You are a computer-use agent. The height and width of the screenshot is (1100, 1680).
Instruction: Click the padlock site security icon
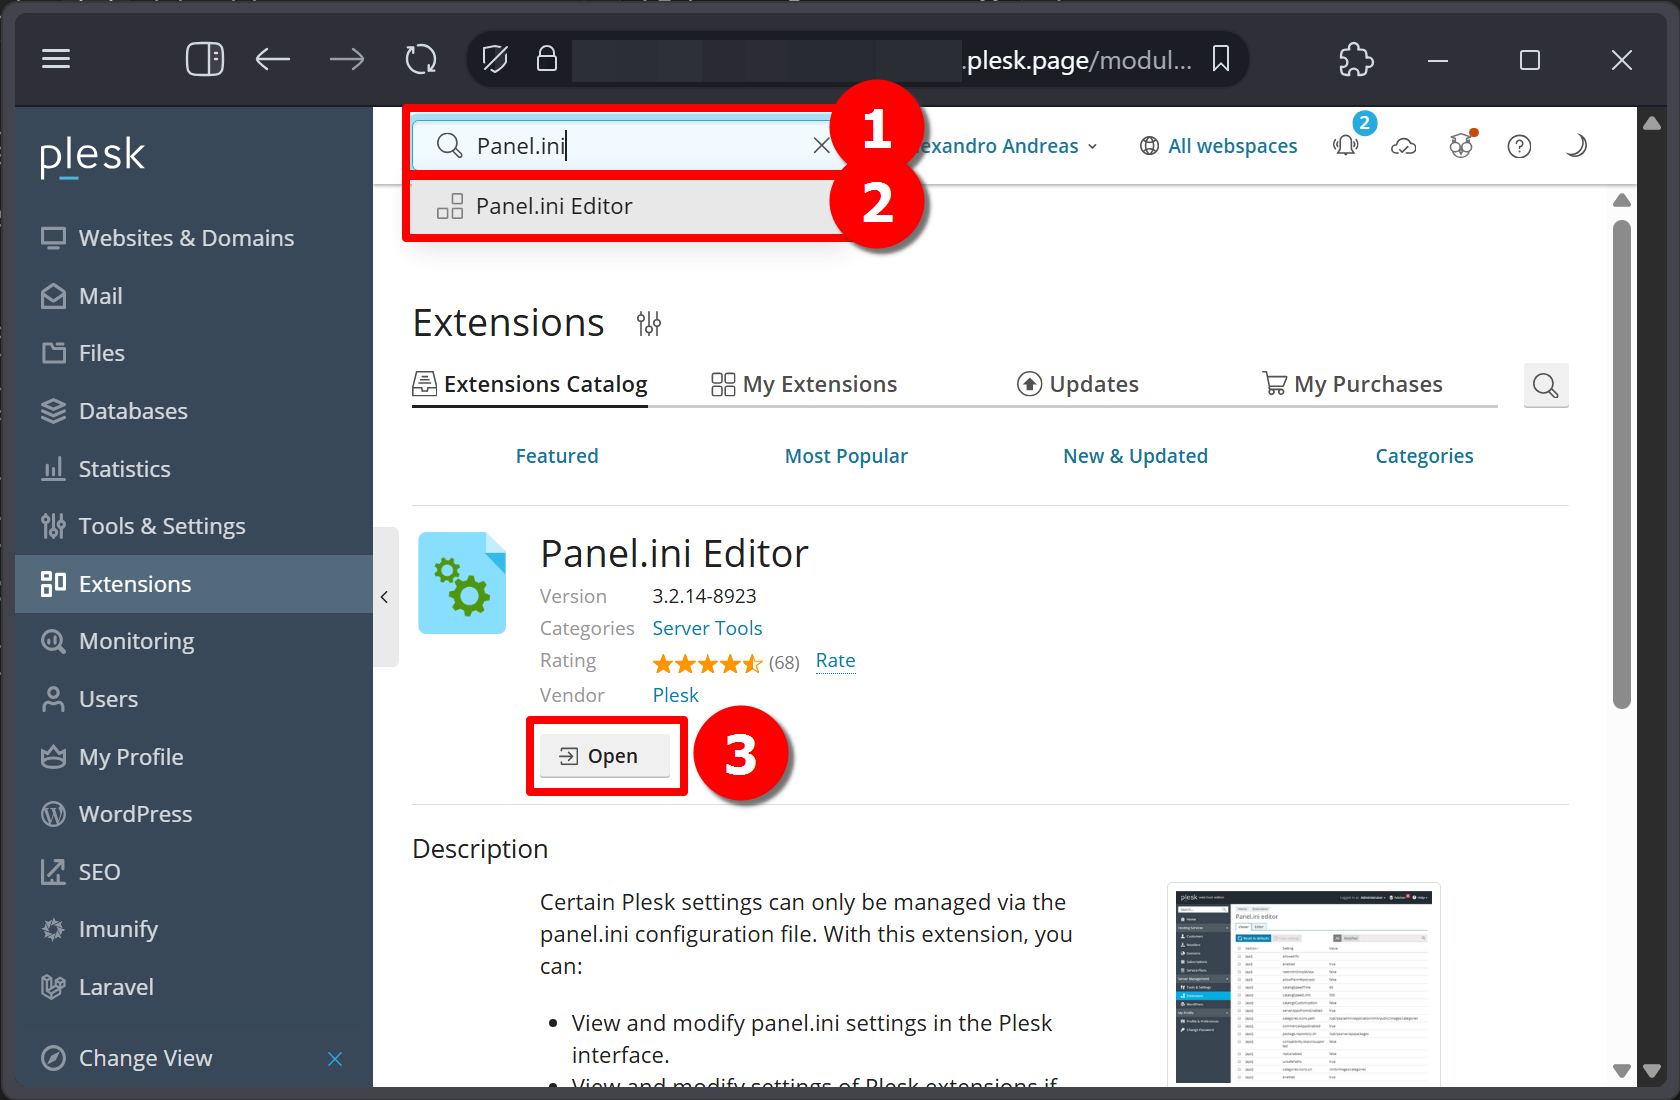click(x=546, y=58)
